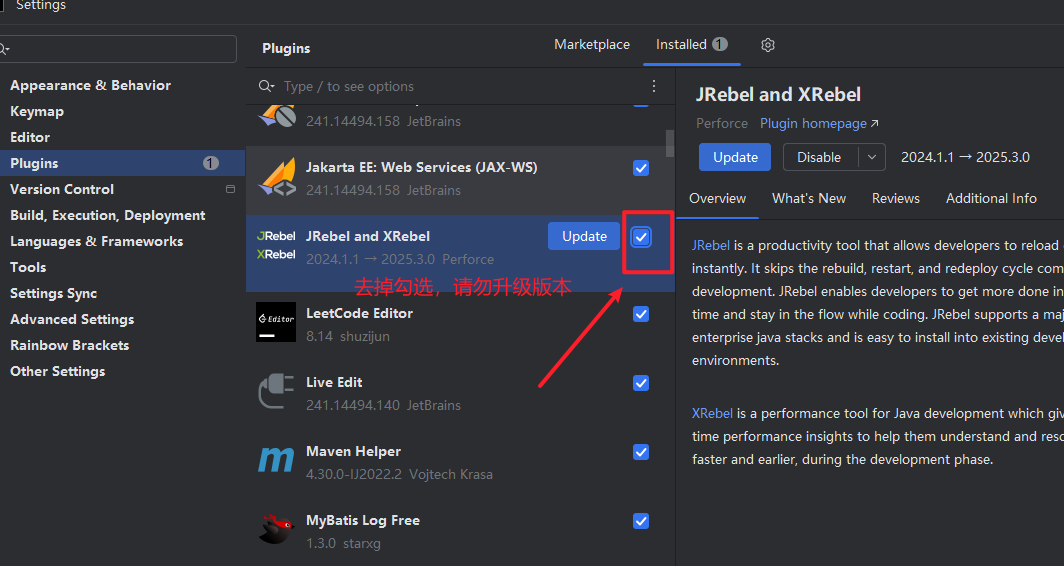
Task: Select the MyBatis Log Free plugin name
Action: (362, 521)
